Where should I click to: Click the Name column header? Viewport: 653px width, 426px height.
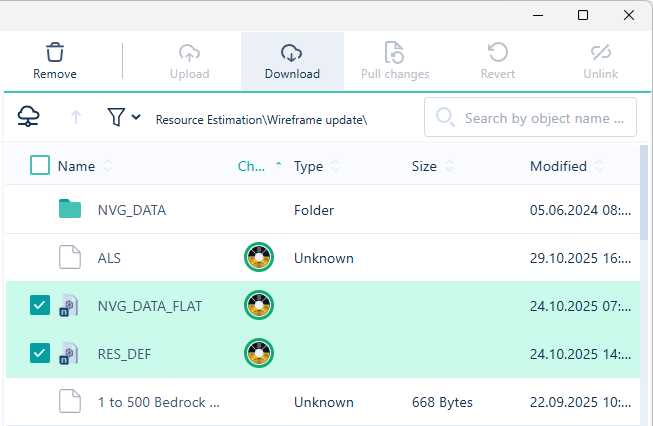[76, 166]
